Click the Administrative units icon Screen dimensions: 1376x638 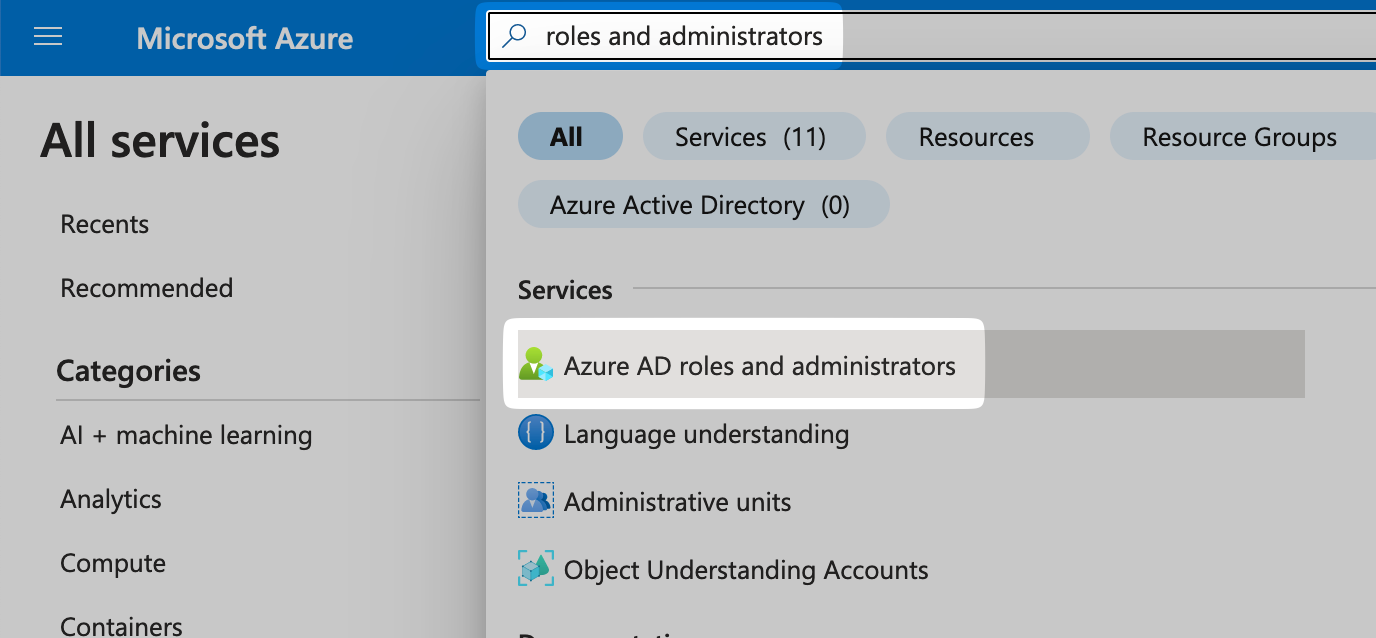click(x=536, y=500)
